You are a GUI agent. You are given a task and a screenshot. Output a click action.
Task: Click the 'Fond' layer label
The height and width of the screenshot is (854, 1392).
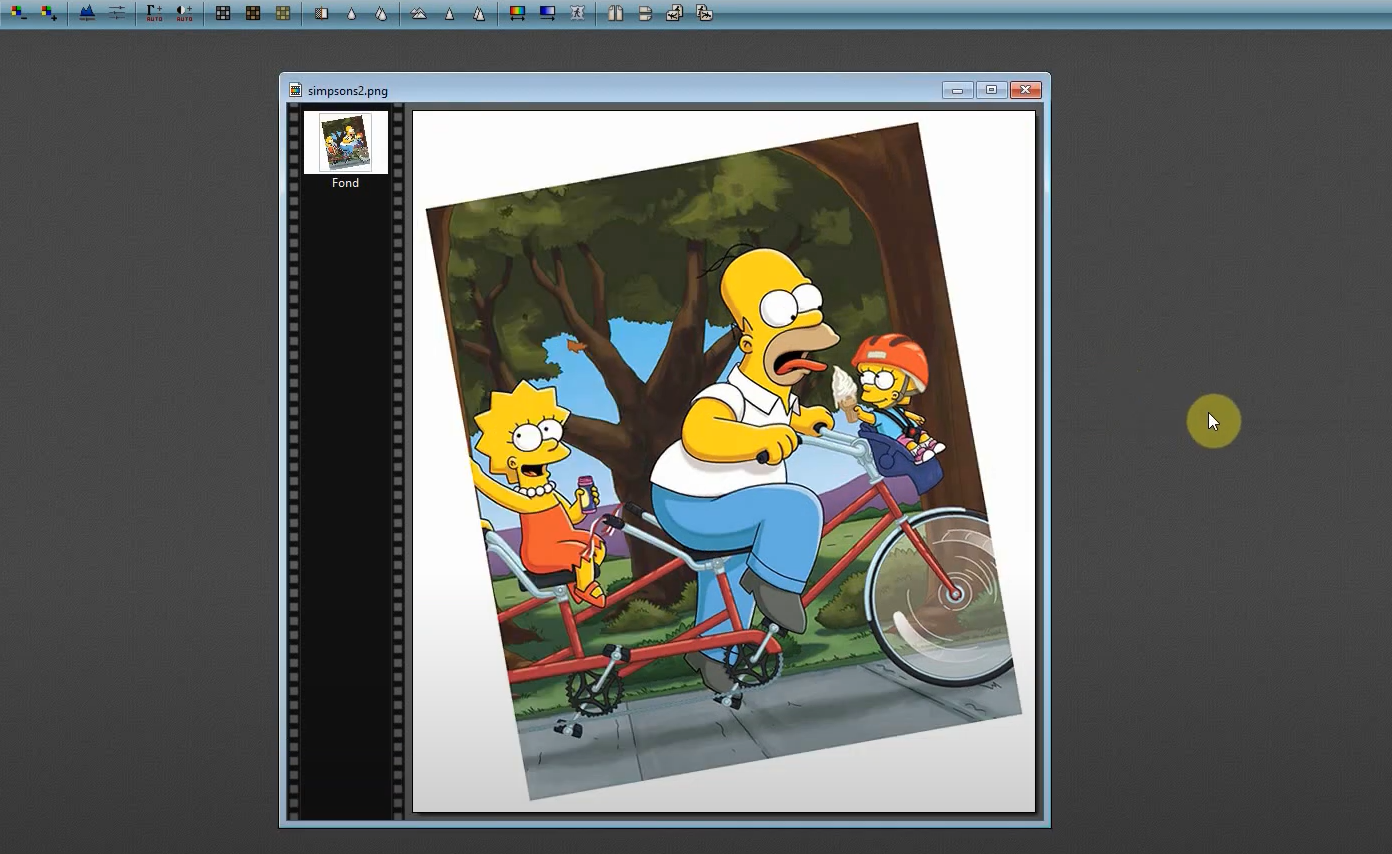coord(345,183)
